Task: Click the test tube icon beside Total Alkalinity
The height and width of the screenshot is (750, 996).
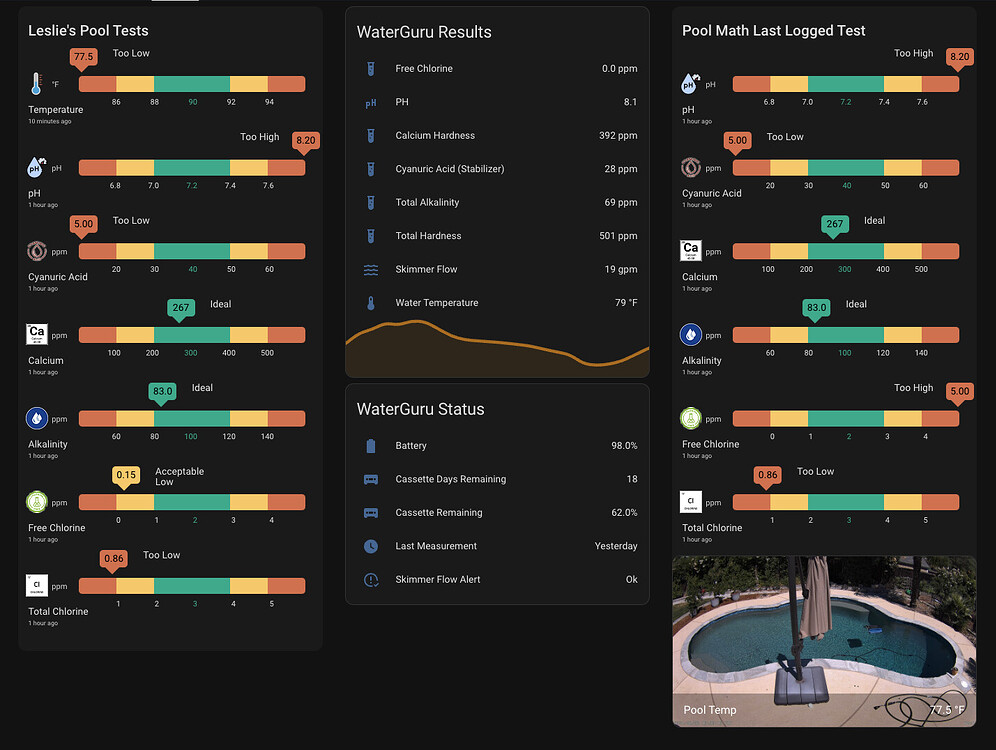Action: 371,203
